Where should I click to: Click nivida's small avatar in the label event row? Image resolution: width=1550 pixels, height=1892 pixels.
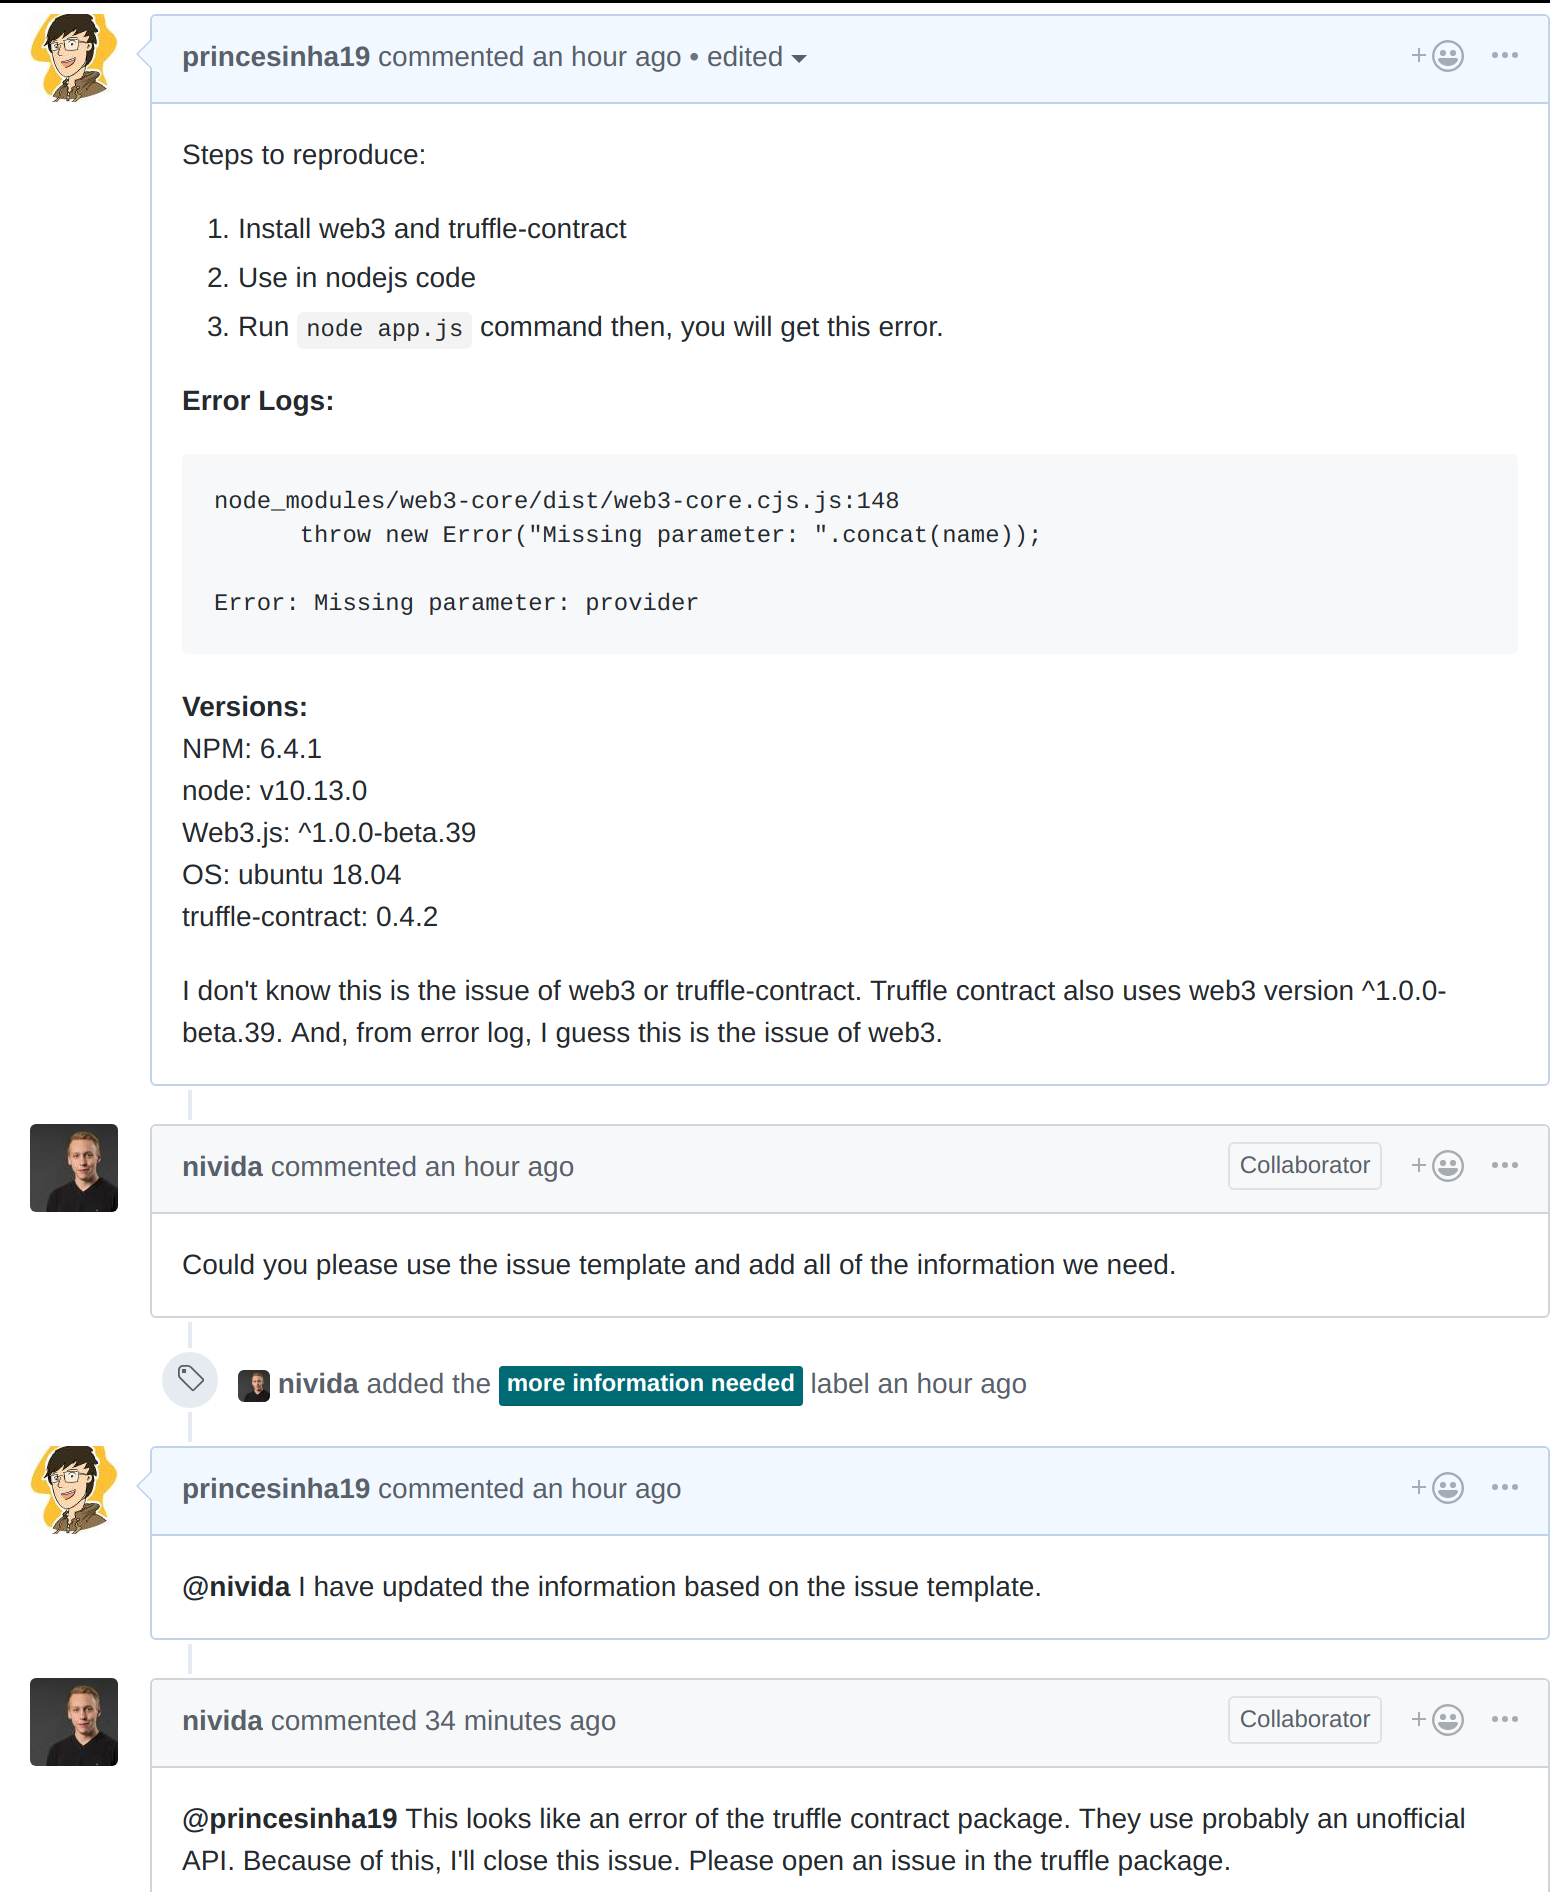click(254, 1383)
